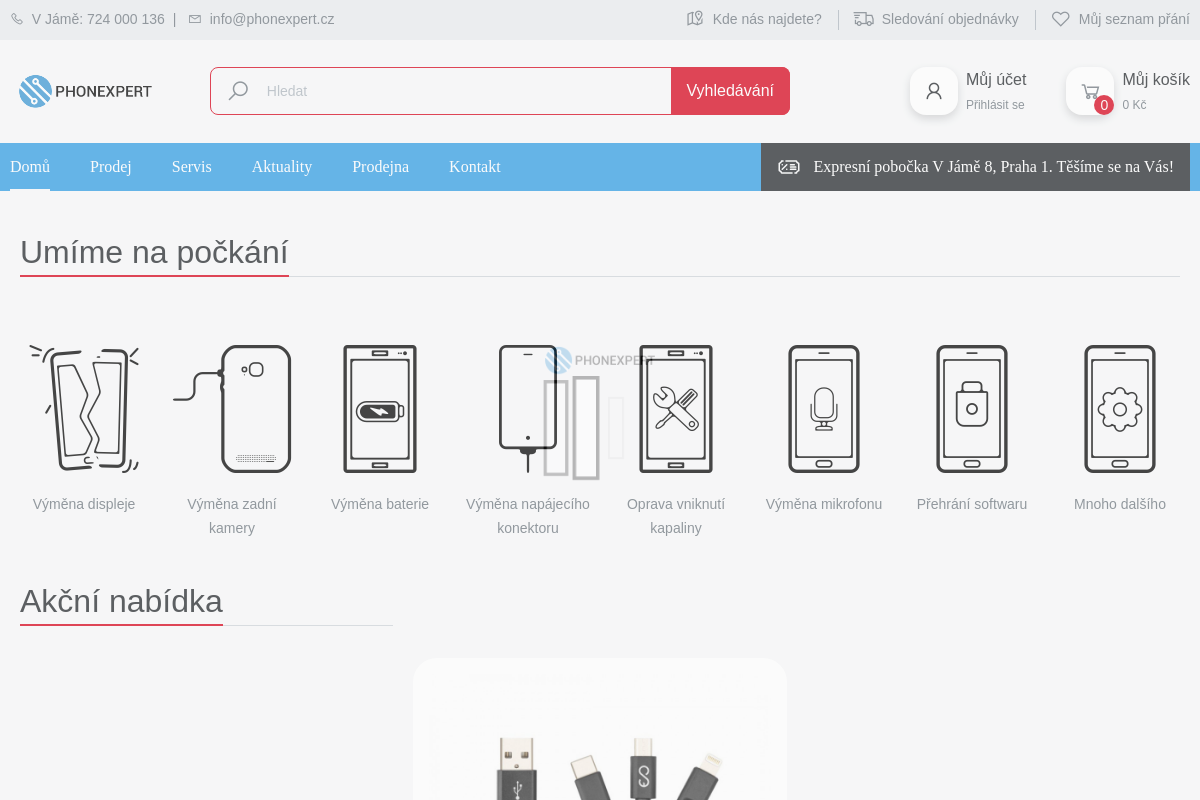Focus the Hledat search input field
Screen dimensions: 1200x800
point(441,91)
